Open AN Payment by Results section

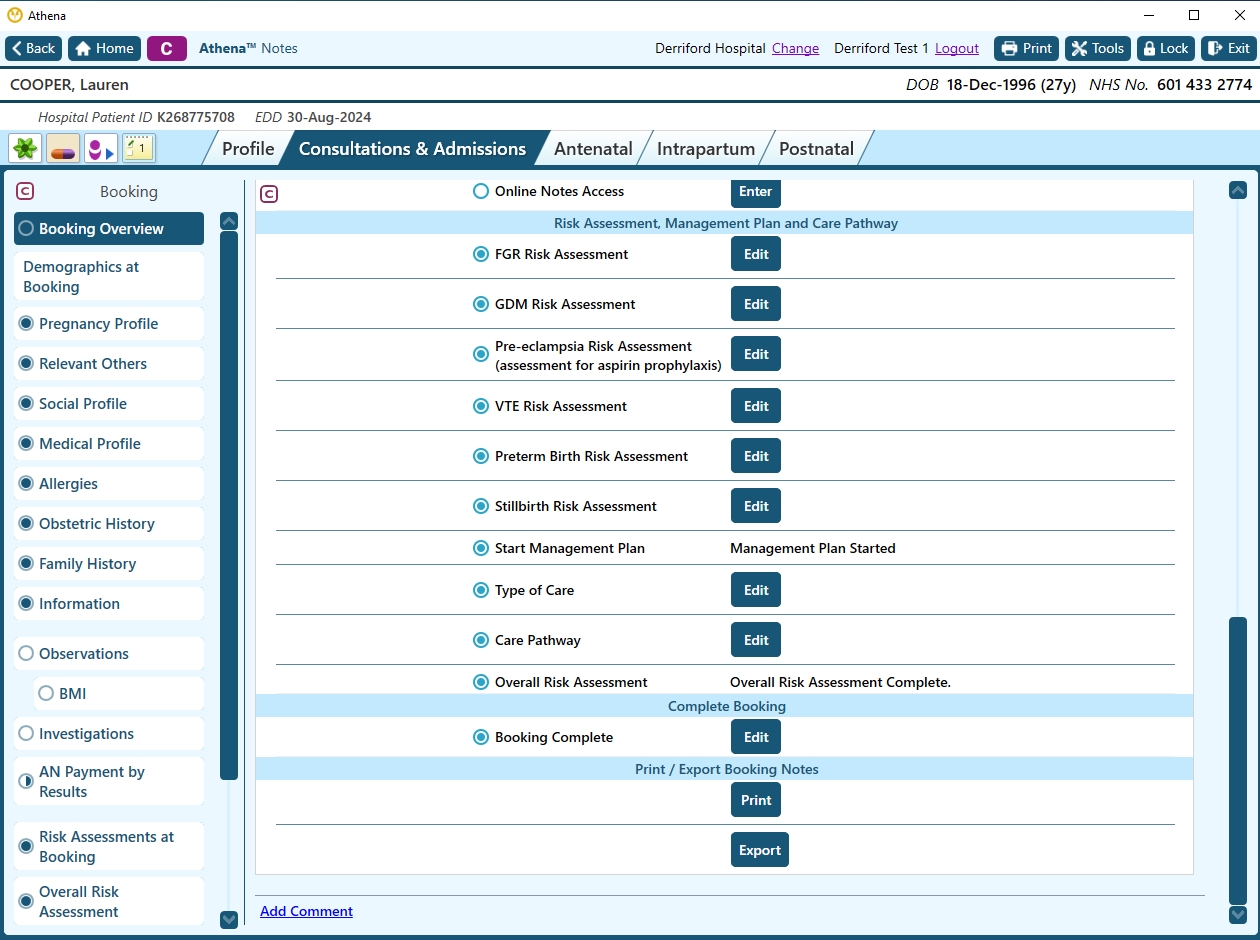coord(109,781)
